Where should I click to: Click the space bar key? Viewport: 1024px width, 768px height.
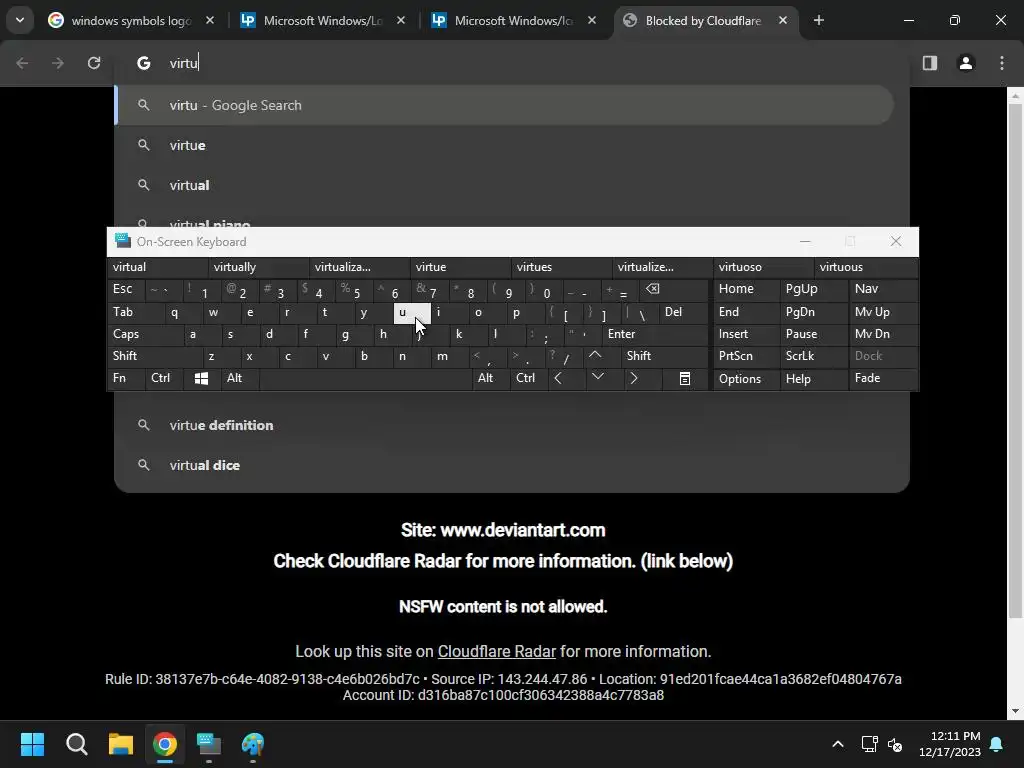366,378
